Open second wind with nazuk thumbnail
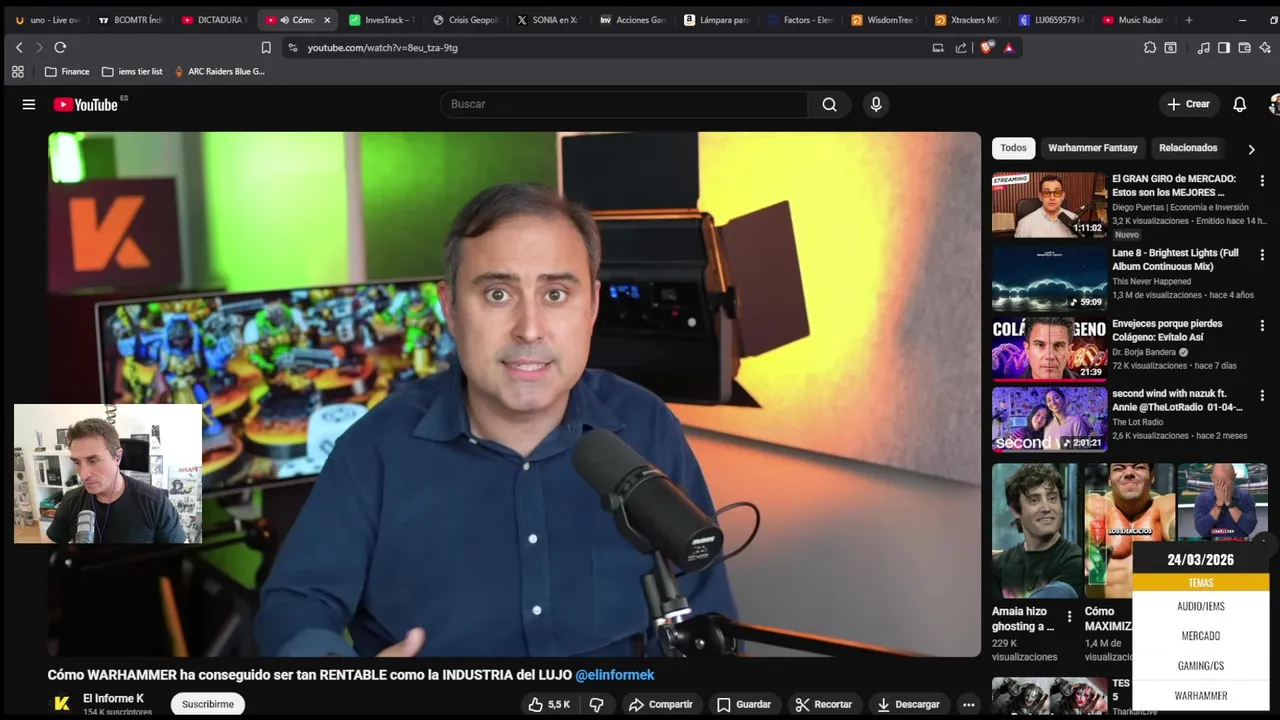Screen dimensions: 1280x720 click(x=1049, y=420)
